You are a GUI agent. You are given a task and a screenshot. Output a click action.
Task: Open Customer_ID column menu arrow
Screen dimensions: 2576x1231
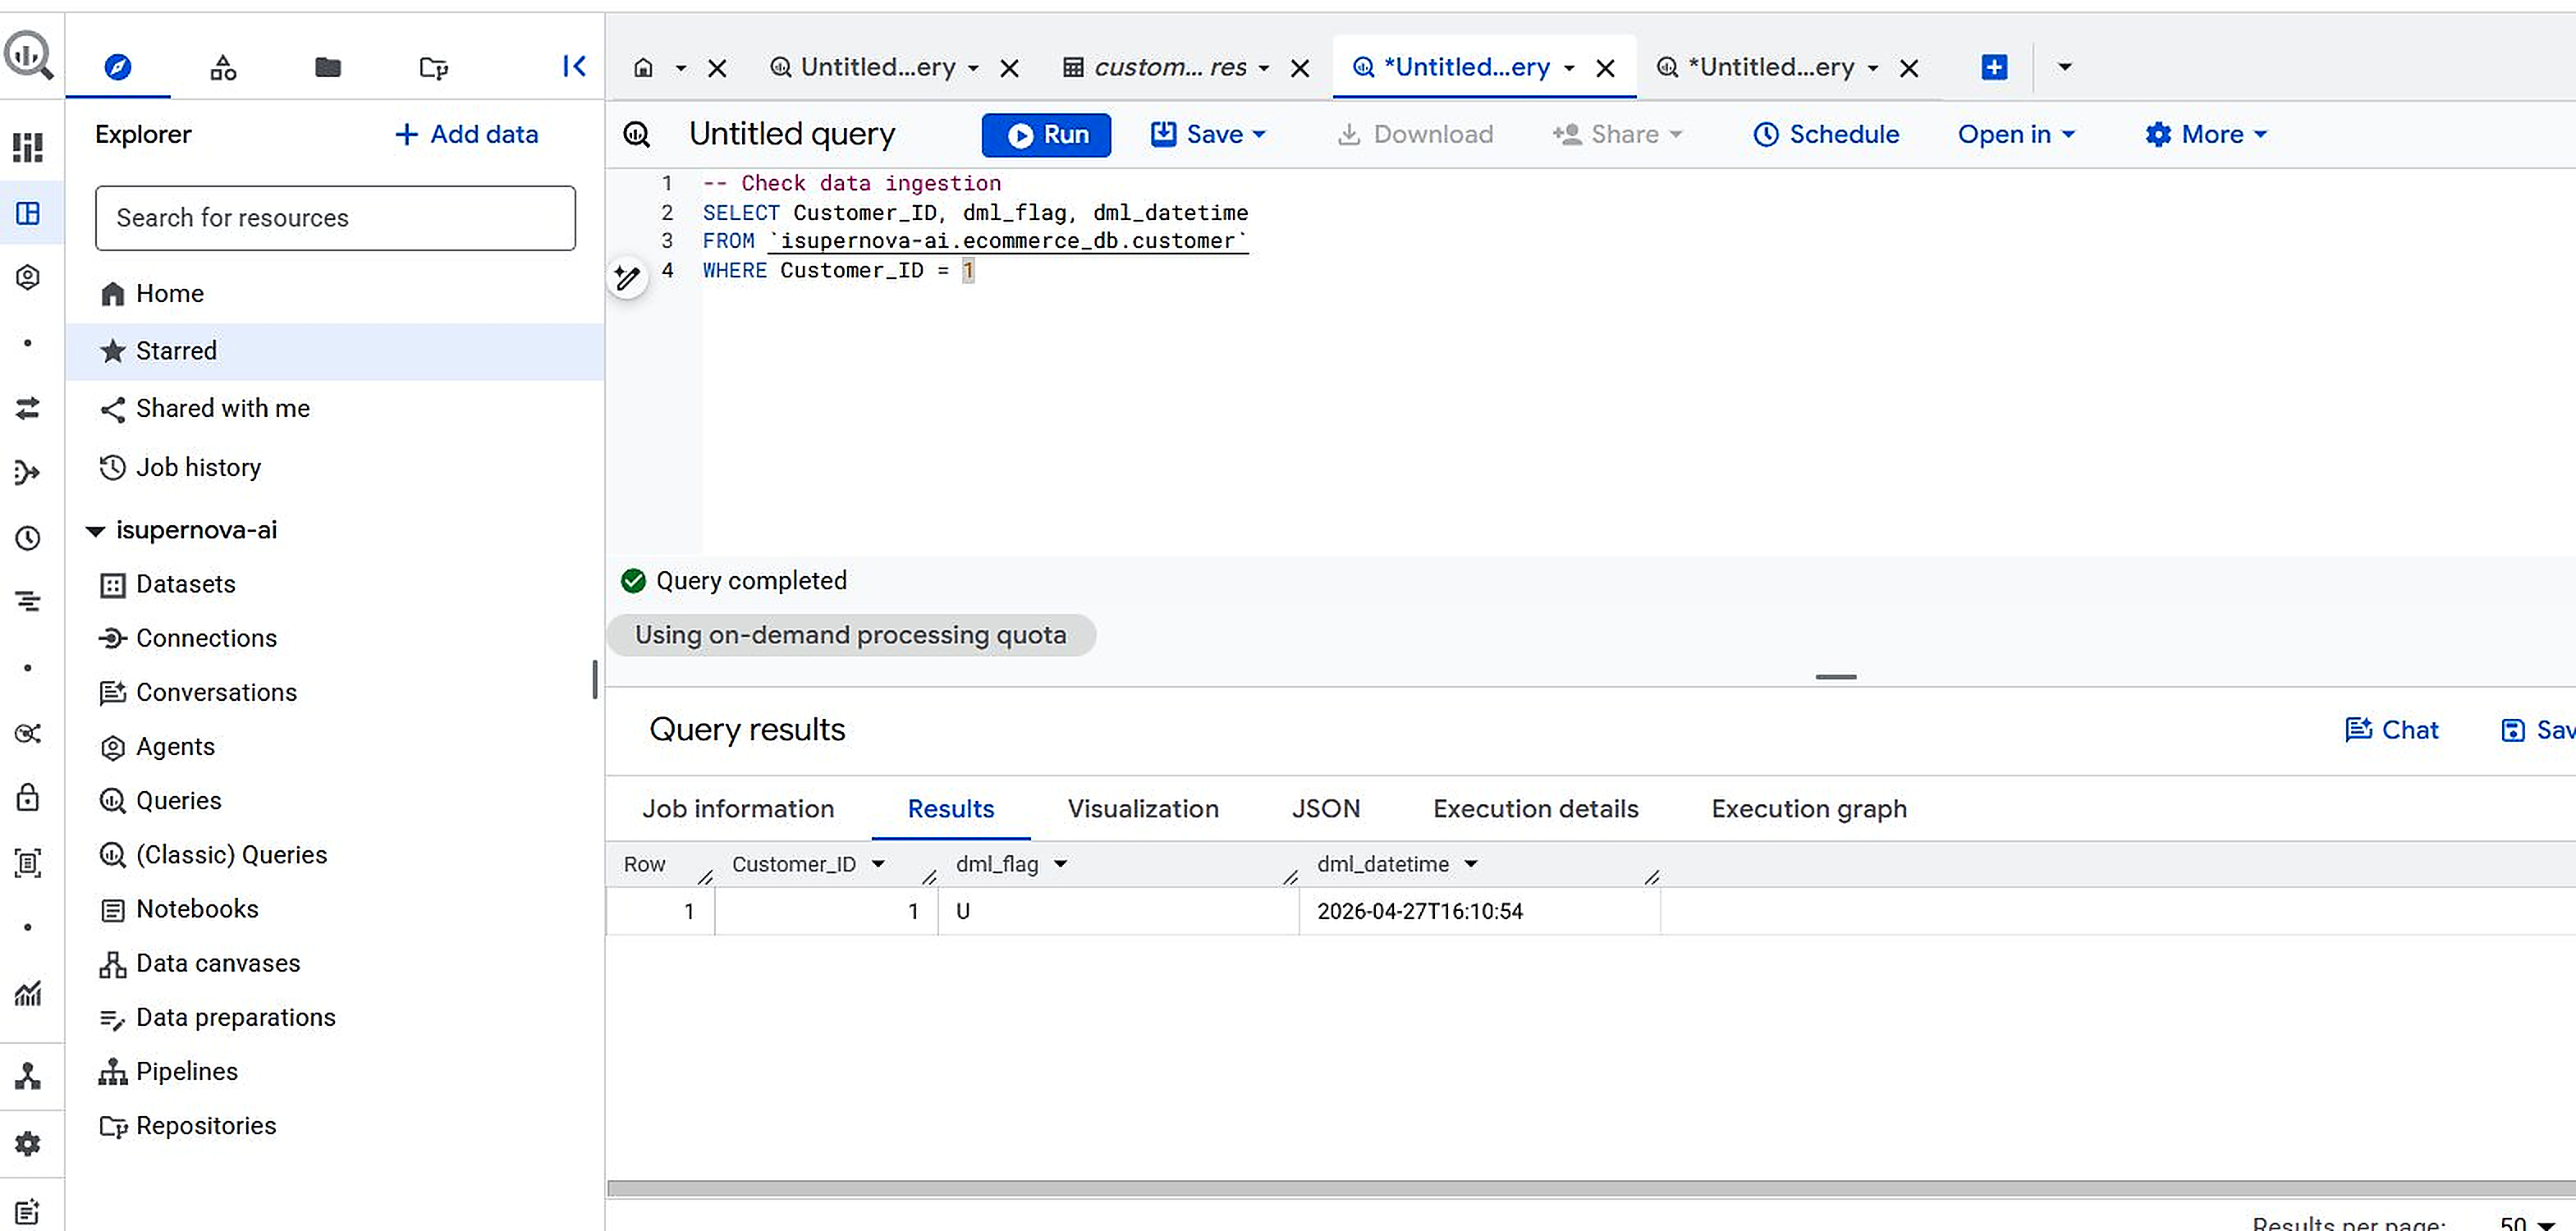click(x=878, y=864)
